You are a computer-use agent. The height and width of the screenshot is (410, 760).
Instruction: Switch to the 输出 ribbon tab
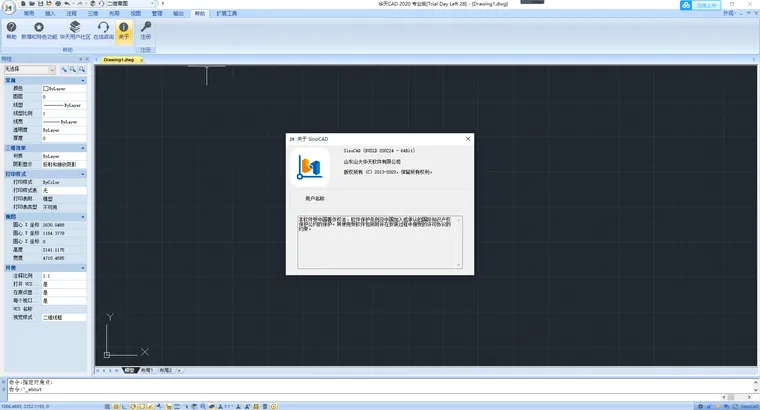point(178,14)
